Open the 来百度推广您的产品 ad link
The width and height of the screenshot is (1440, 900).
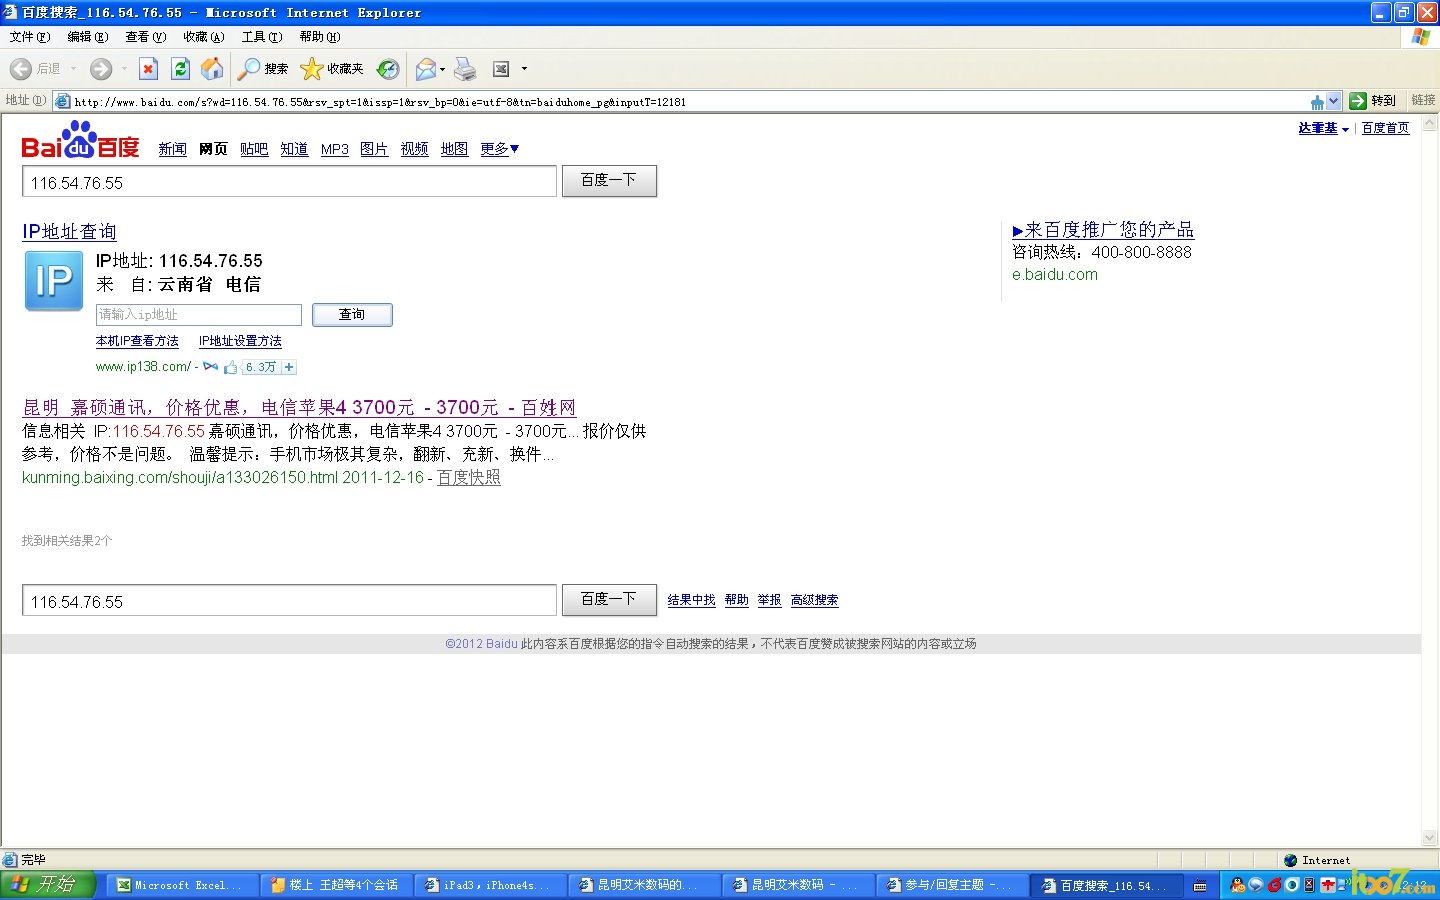[1103, 230]
